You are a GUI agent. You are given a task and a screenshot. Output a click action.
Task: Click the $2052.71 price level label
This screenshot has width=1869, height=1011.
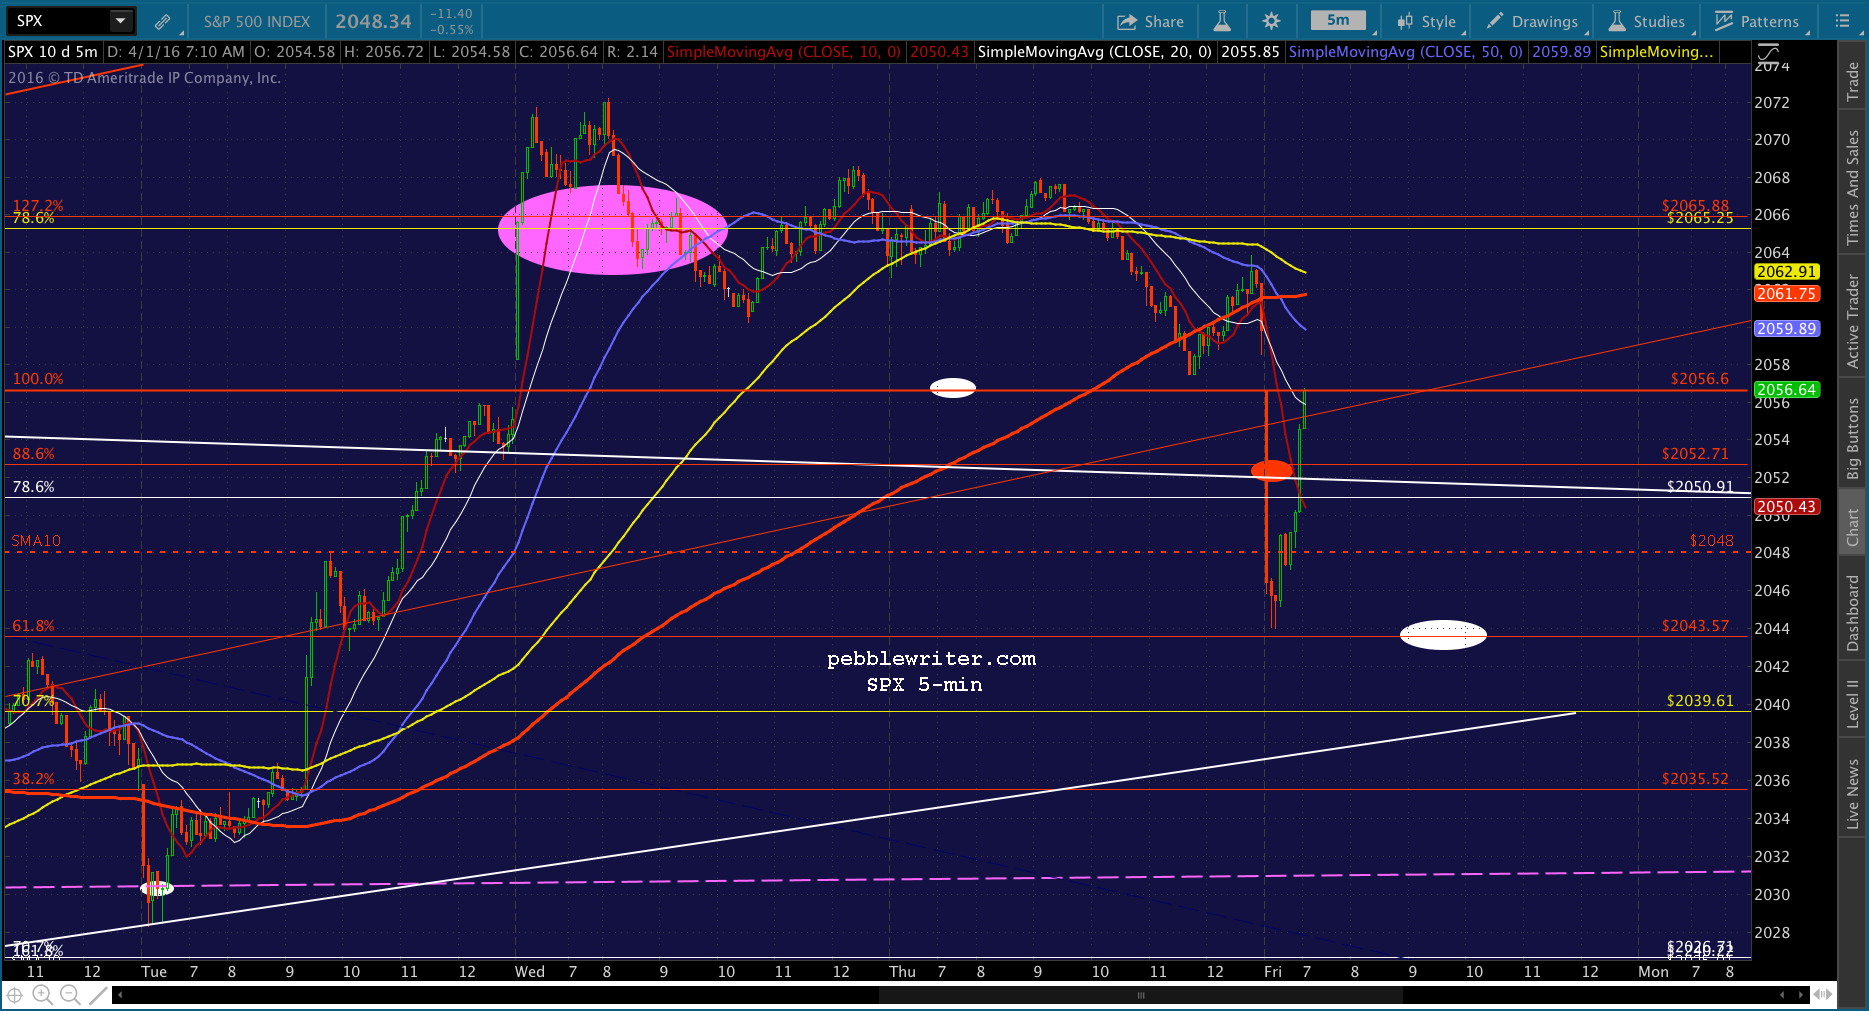1695,454
